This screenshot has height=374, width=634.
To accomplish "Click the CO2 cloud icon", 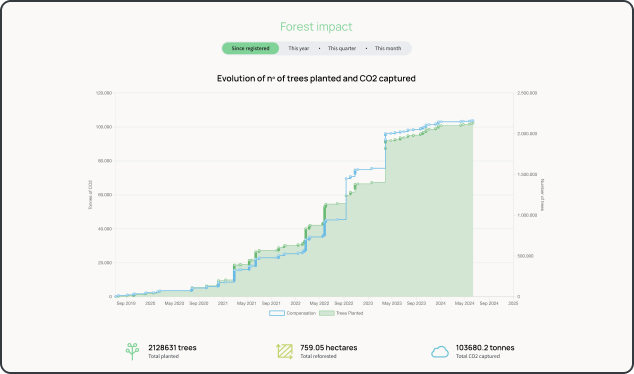I will 440,352.
